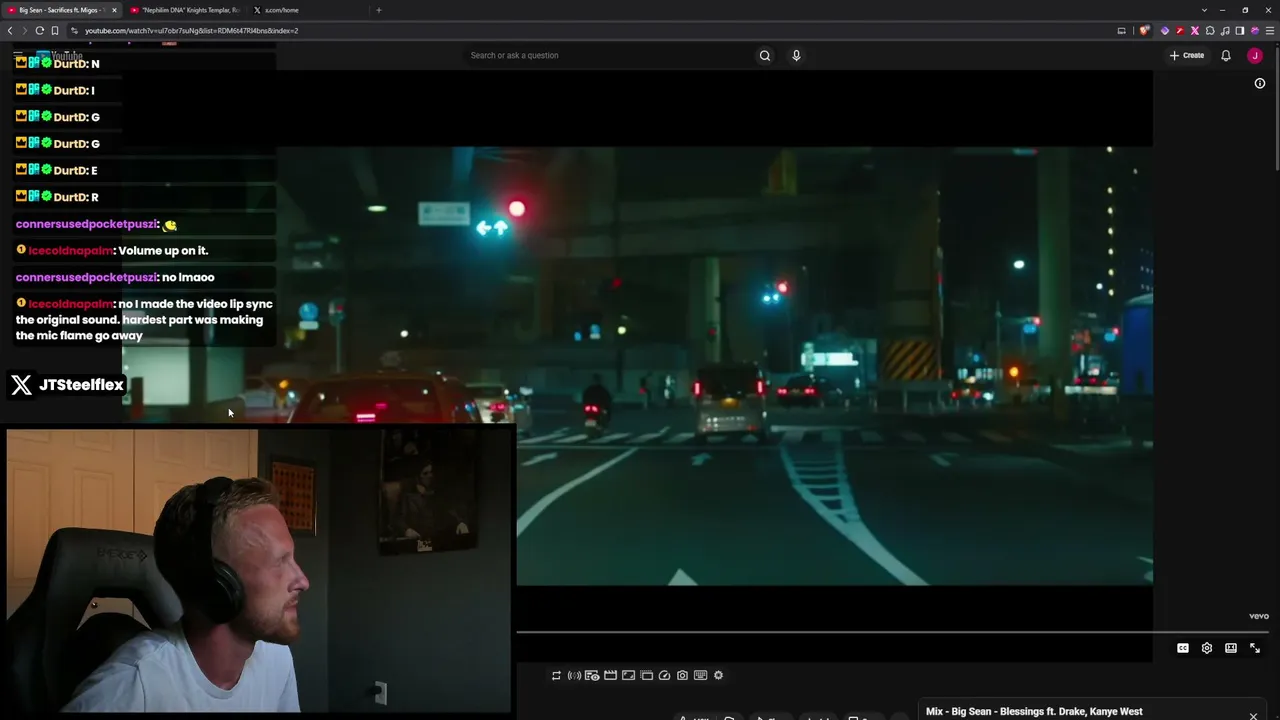
Task: Click the vevo logo on the video
Action: [1259, 616]
